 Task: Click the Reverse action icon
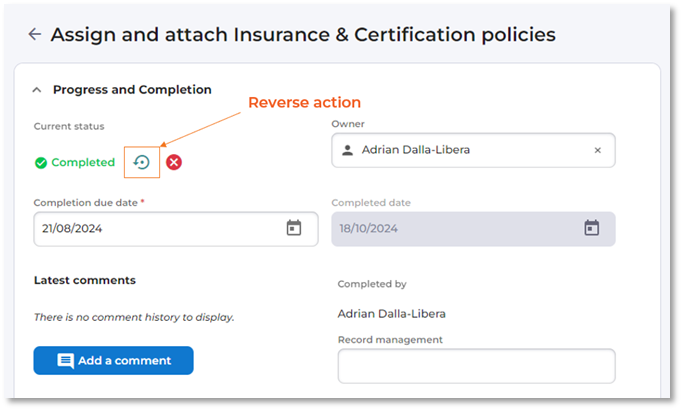[x=142, y=162]
